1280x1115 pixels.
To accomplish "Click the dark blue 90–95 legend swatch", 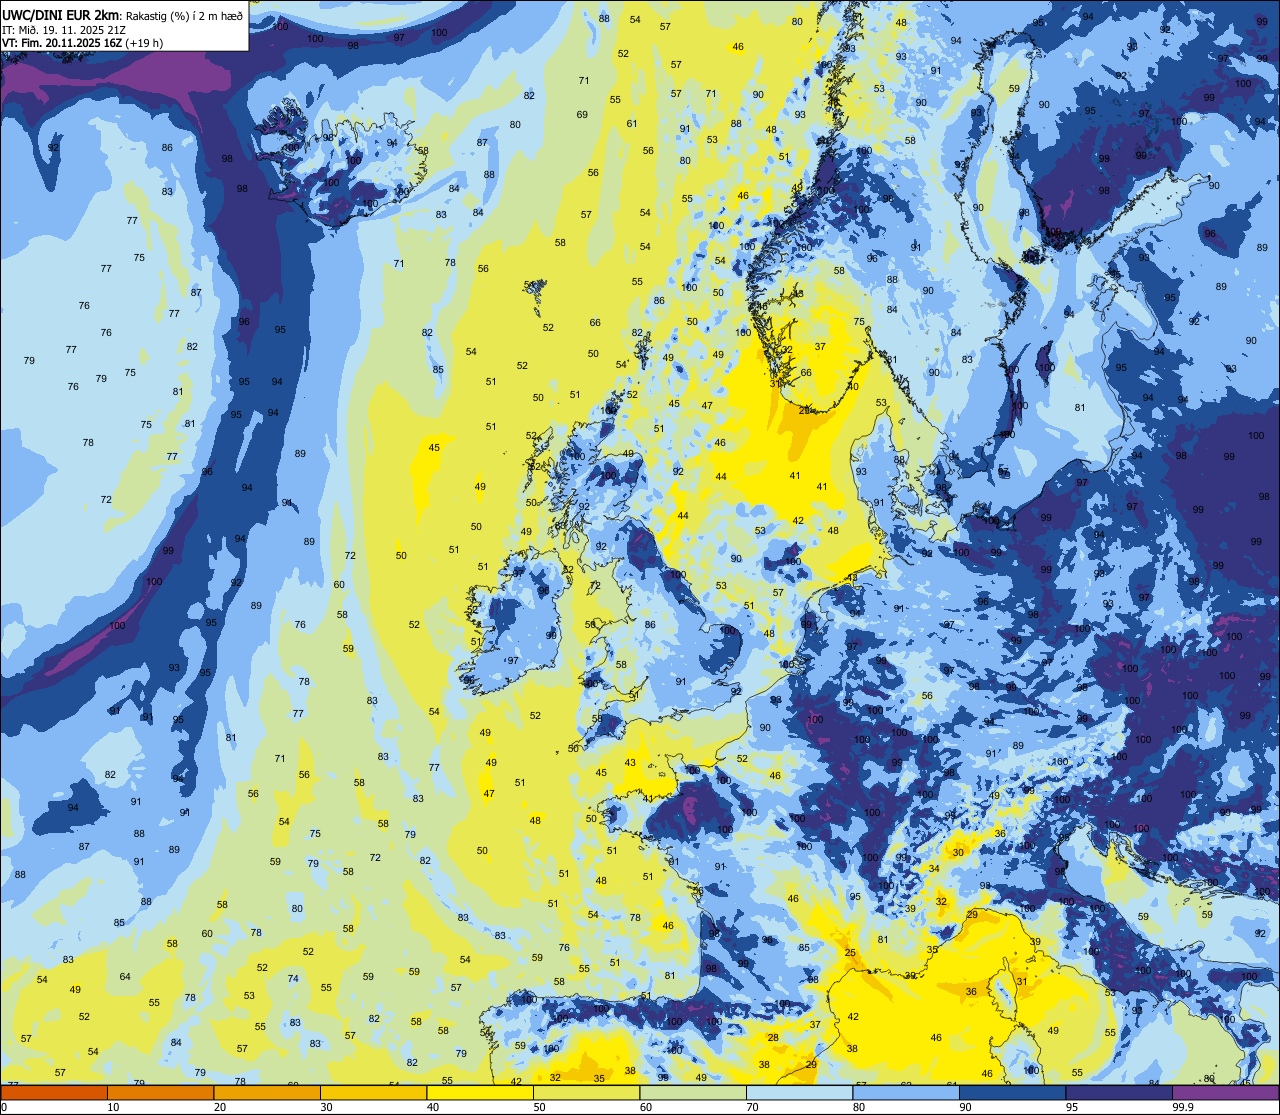I will (1012, 1093).
